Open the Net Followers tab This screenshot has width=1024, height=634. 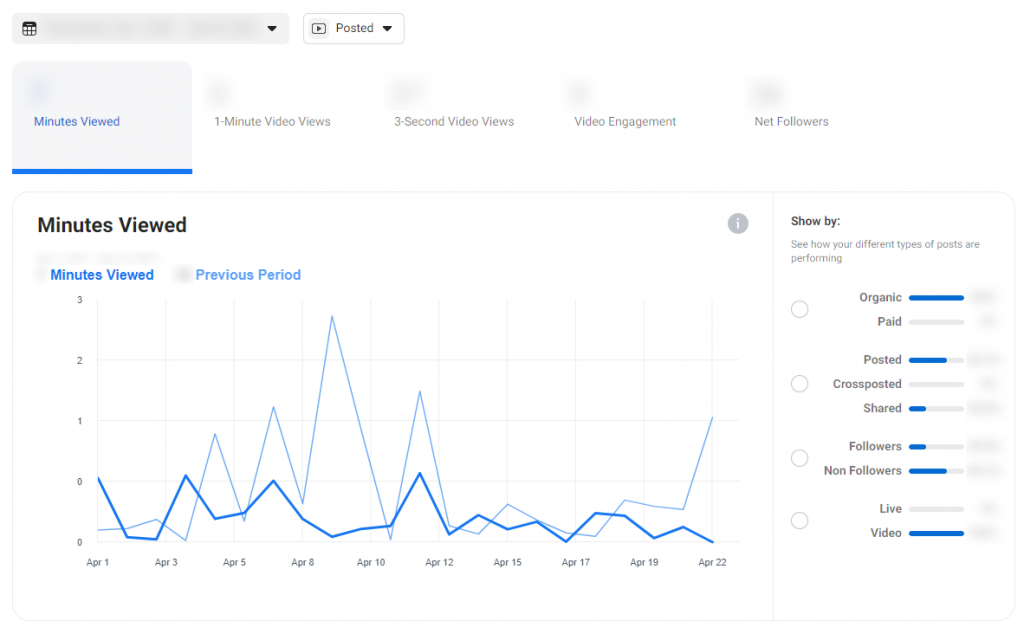click(792, 121)
